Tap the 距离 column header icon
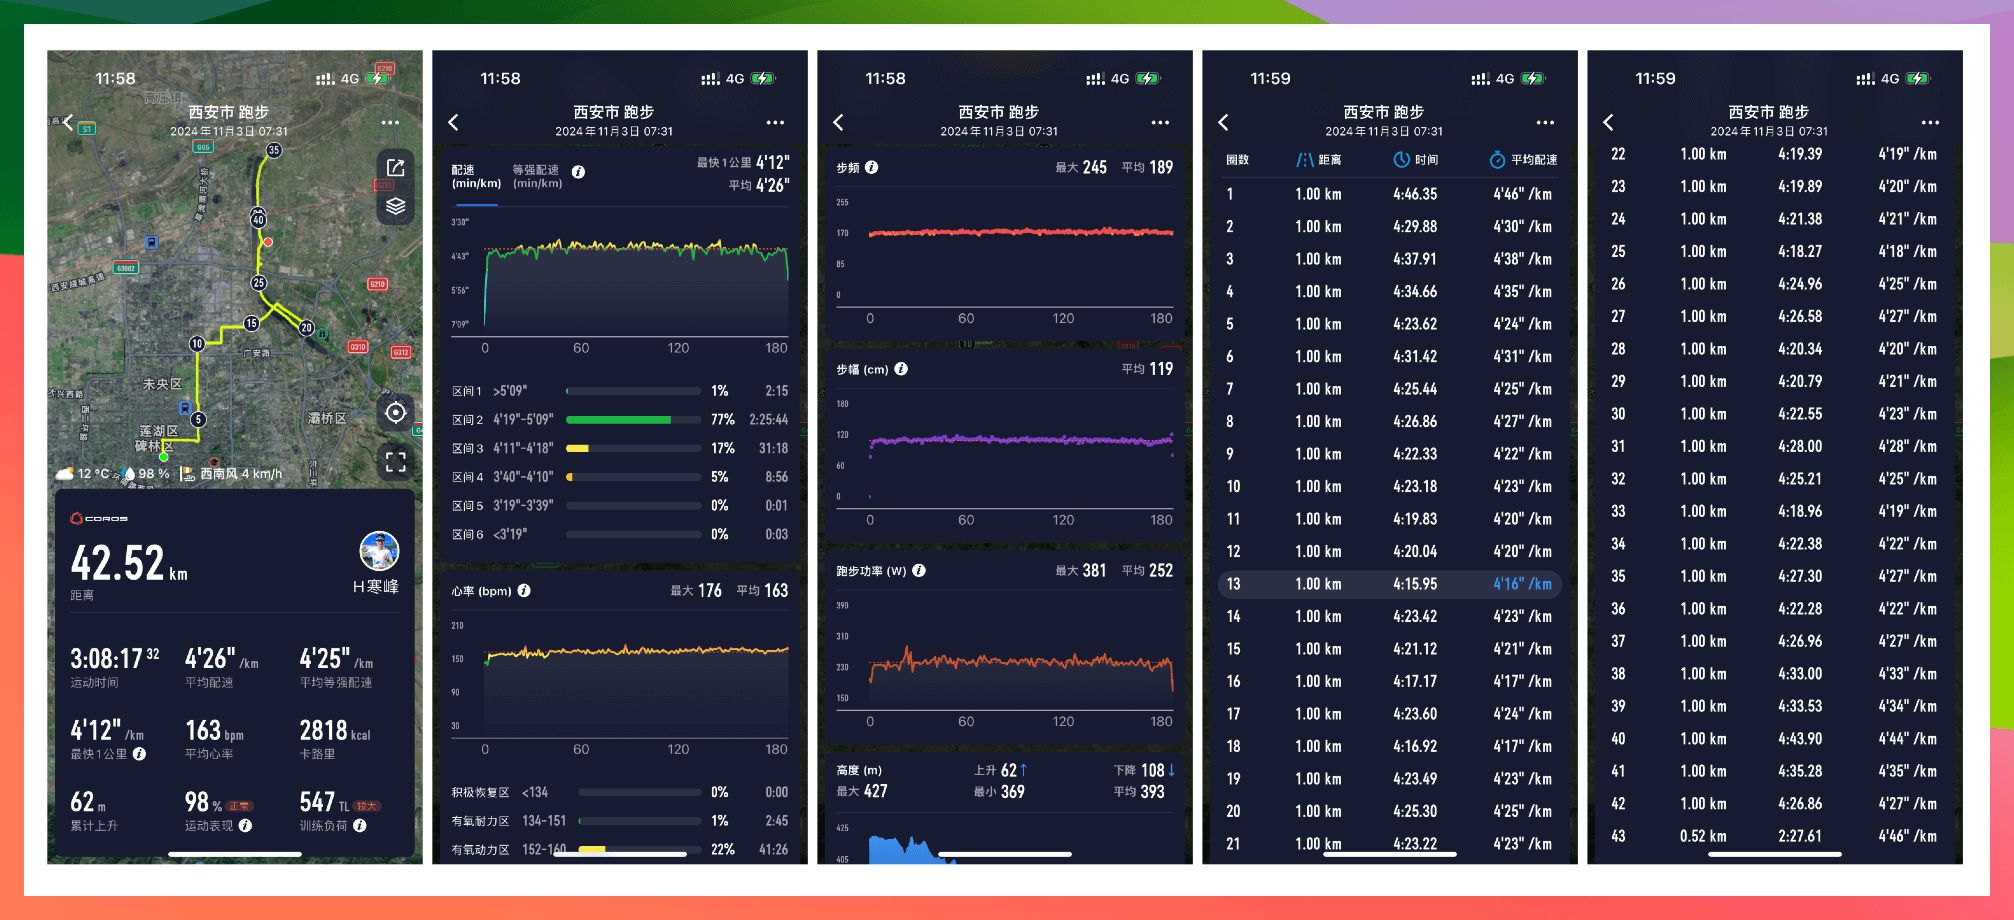The height and width of the screenshot is (920, 2014). point(1305,160)
